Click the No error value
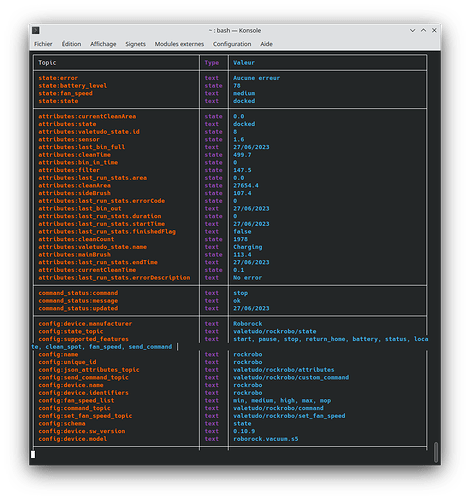The image size is (470, 500). [x=248, y=278]
